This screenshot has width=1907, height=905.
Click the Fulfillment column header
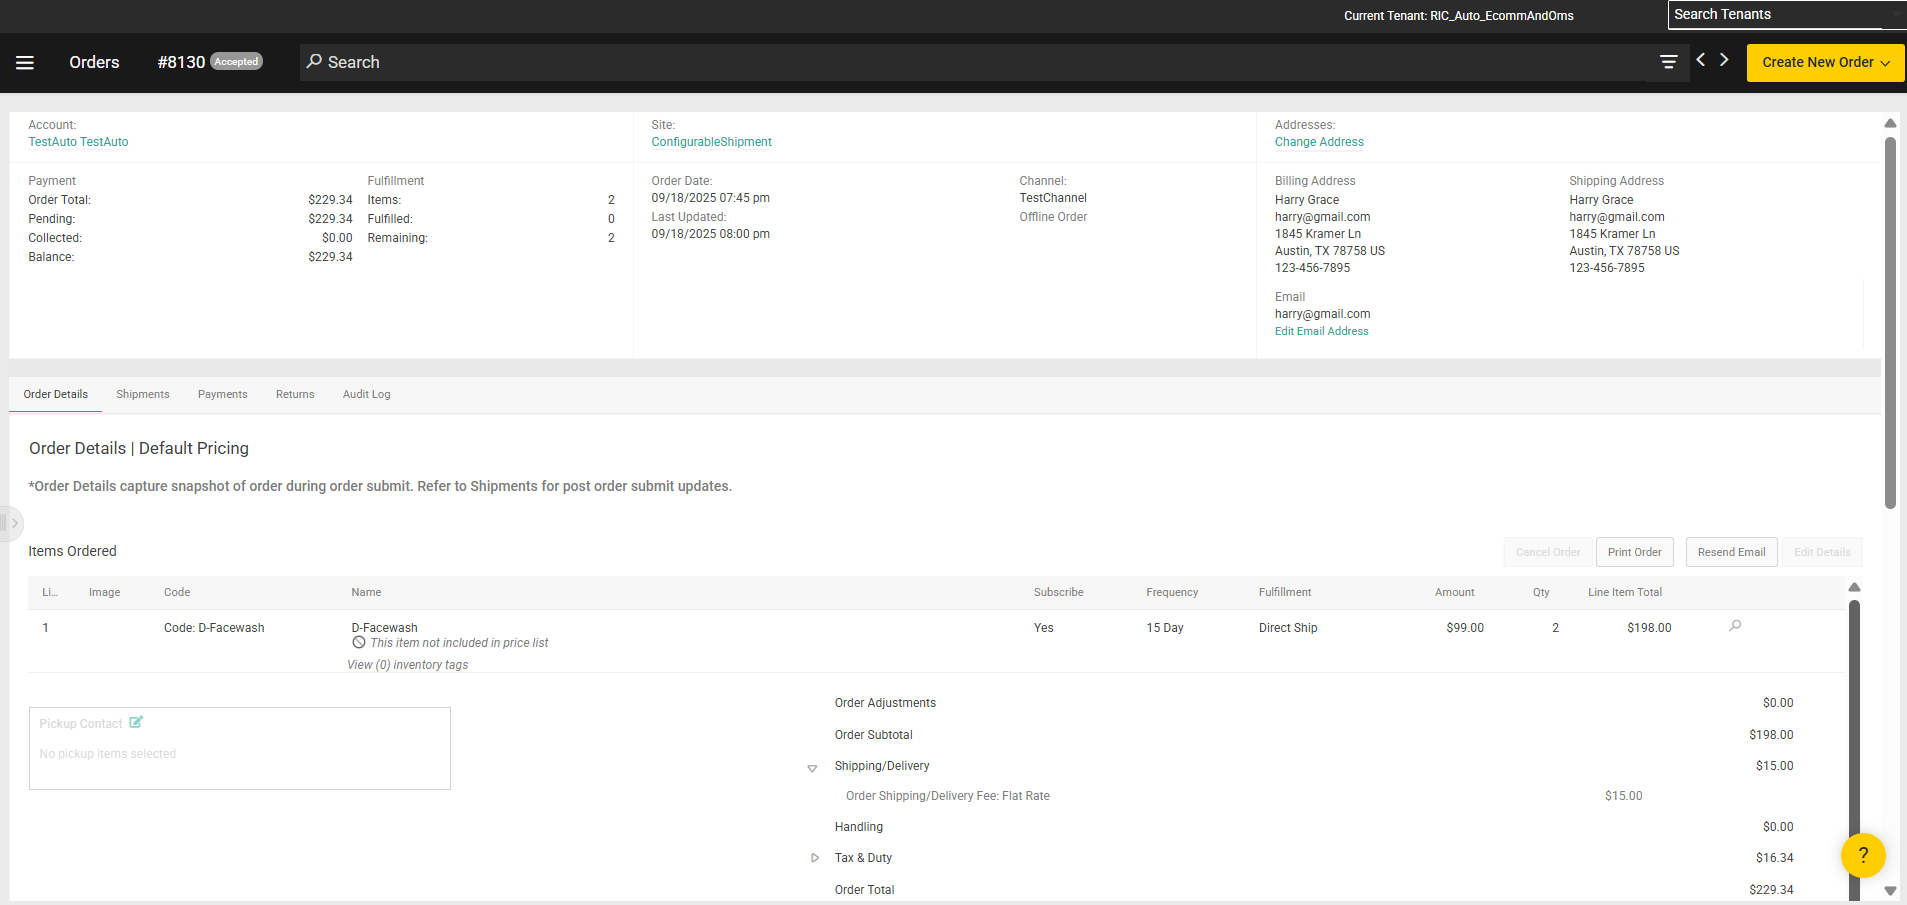pos(1285,592)
